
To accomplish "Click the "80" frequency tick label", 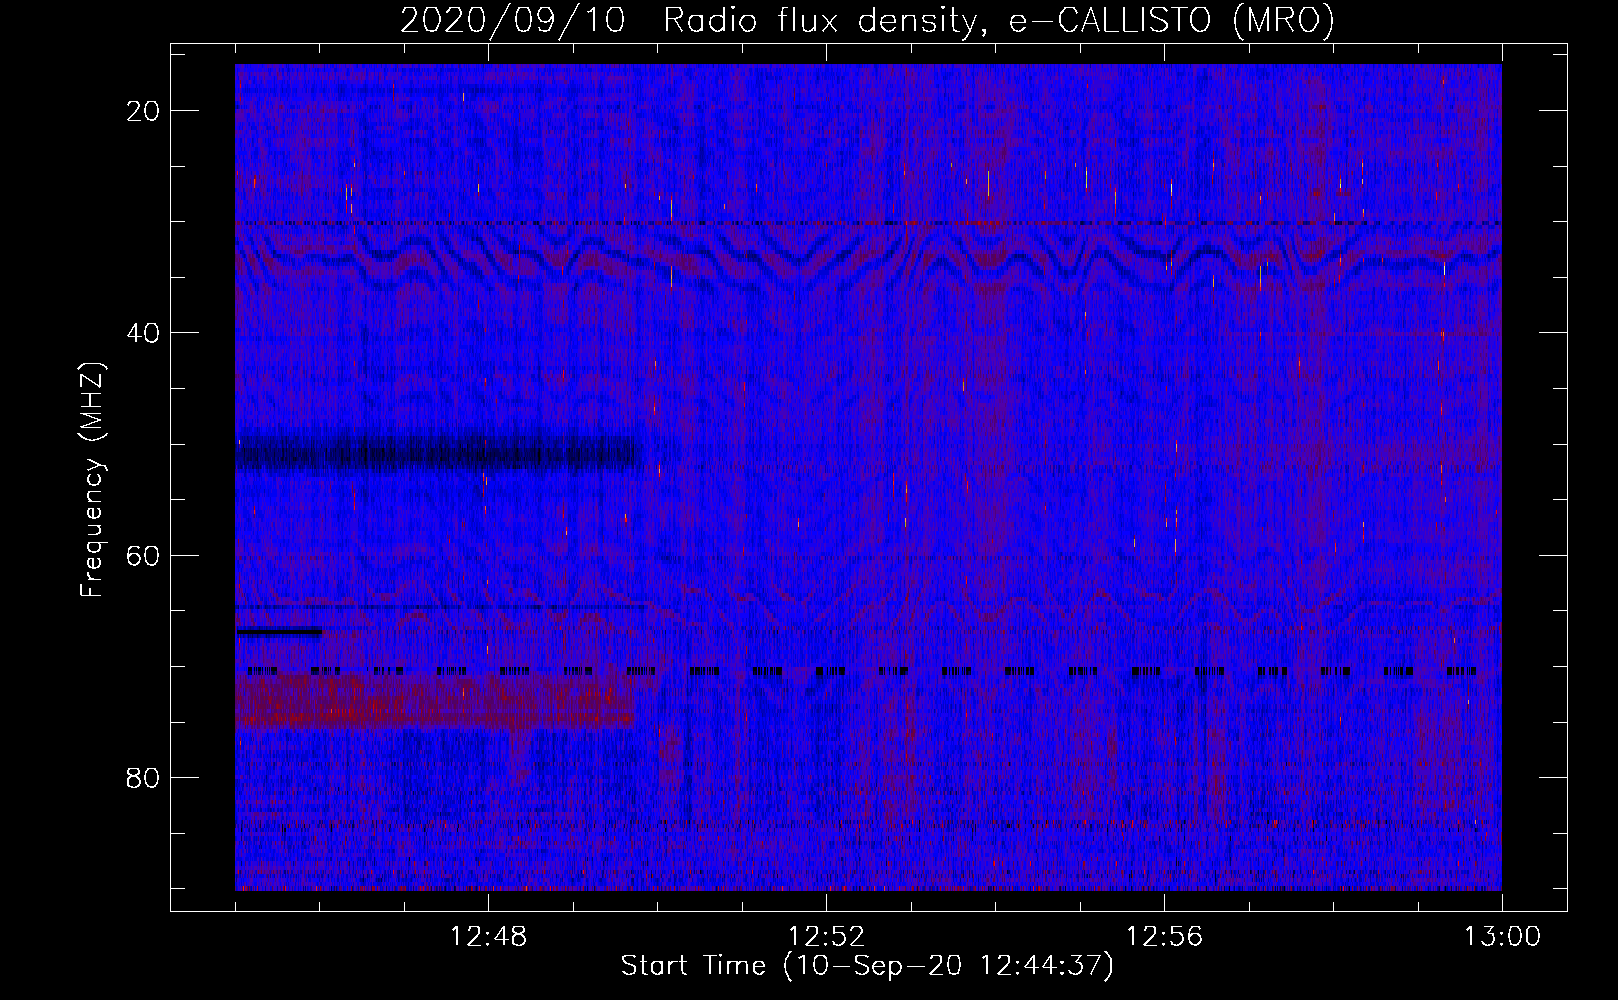I will point(144,777).
